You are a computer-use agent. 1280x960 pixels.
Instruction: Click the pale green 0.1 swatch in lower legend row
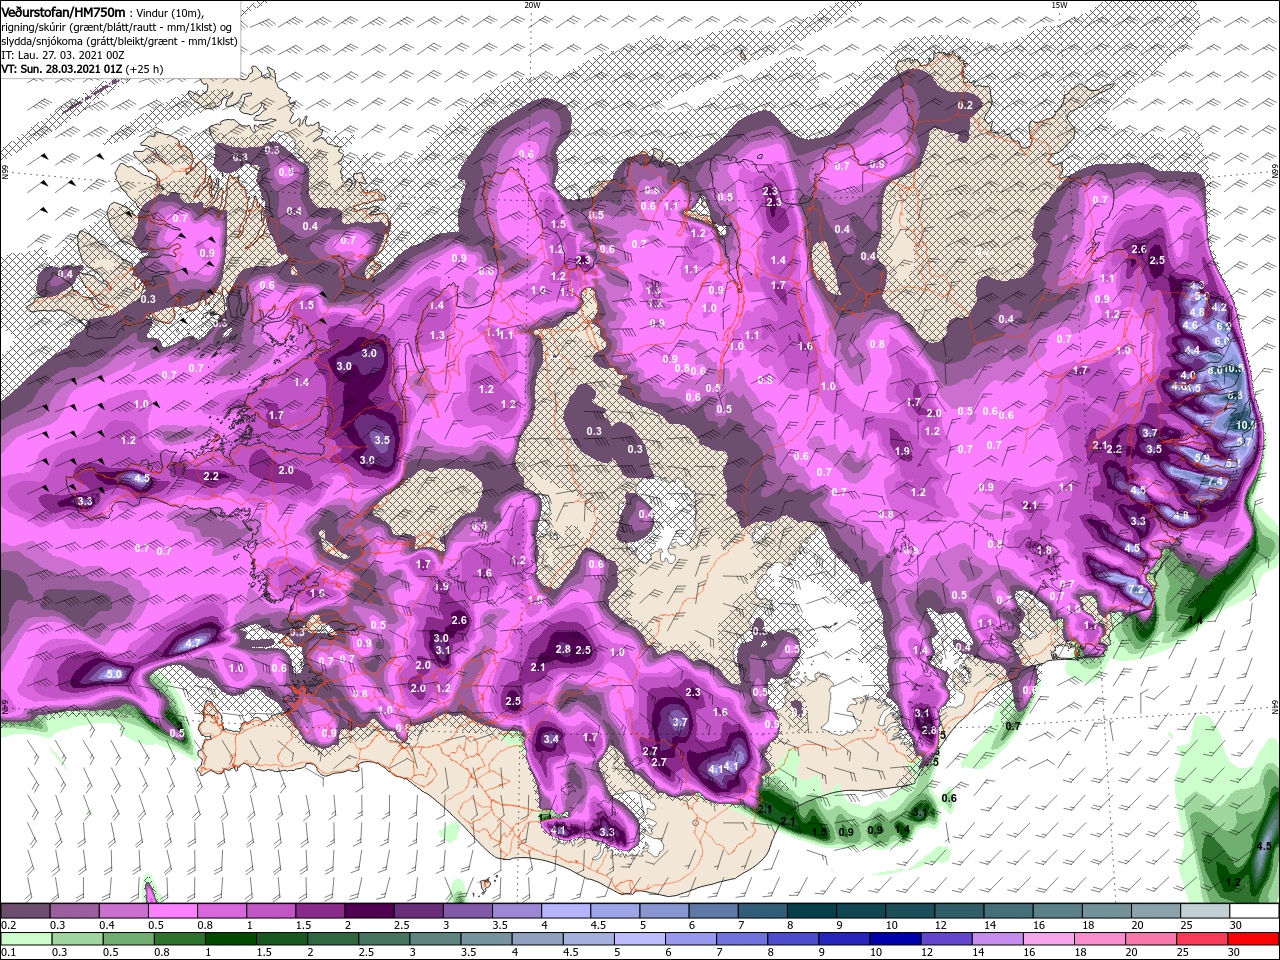click(26, 939)
